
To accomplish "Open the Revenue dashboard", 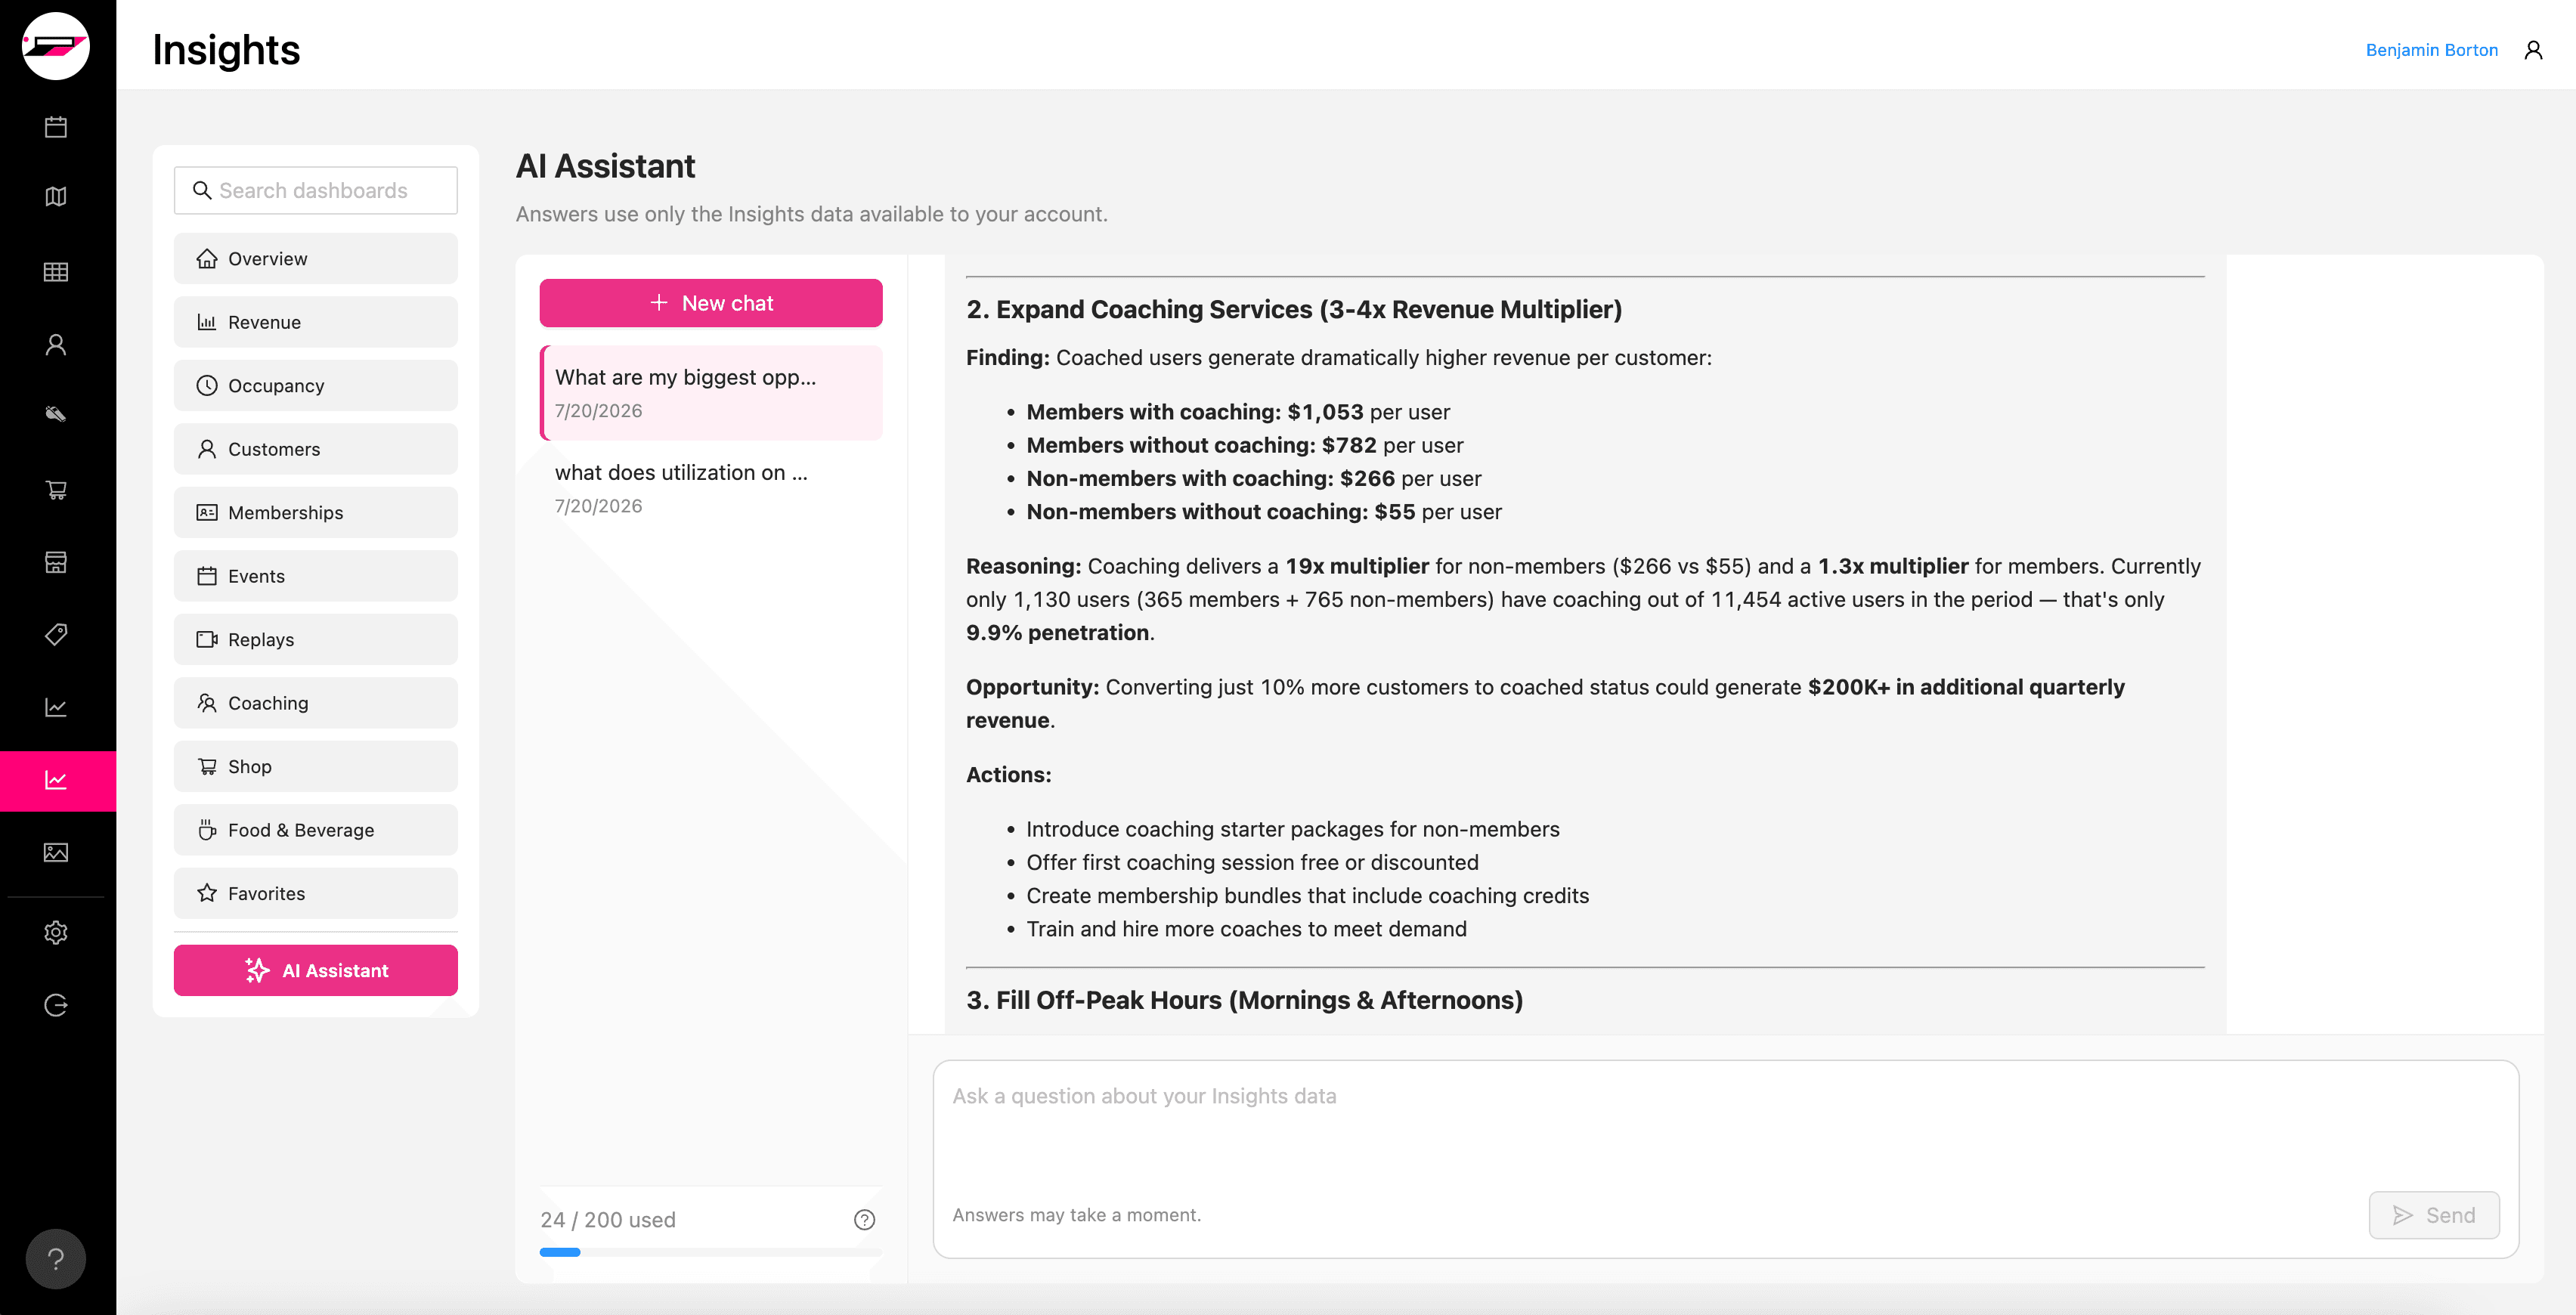I will (316, 322).
